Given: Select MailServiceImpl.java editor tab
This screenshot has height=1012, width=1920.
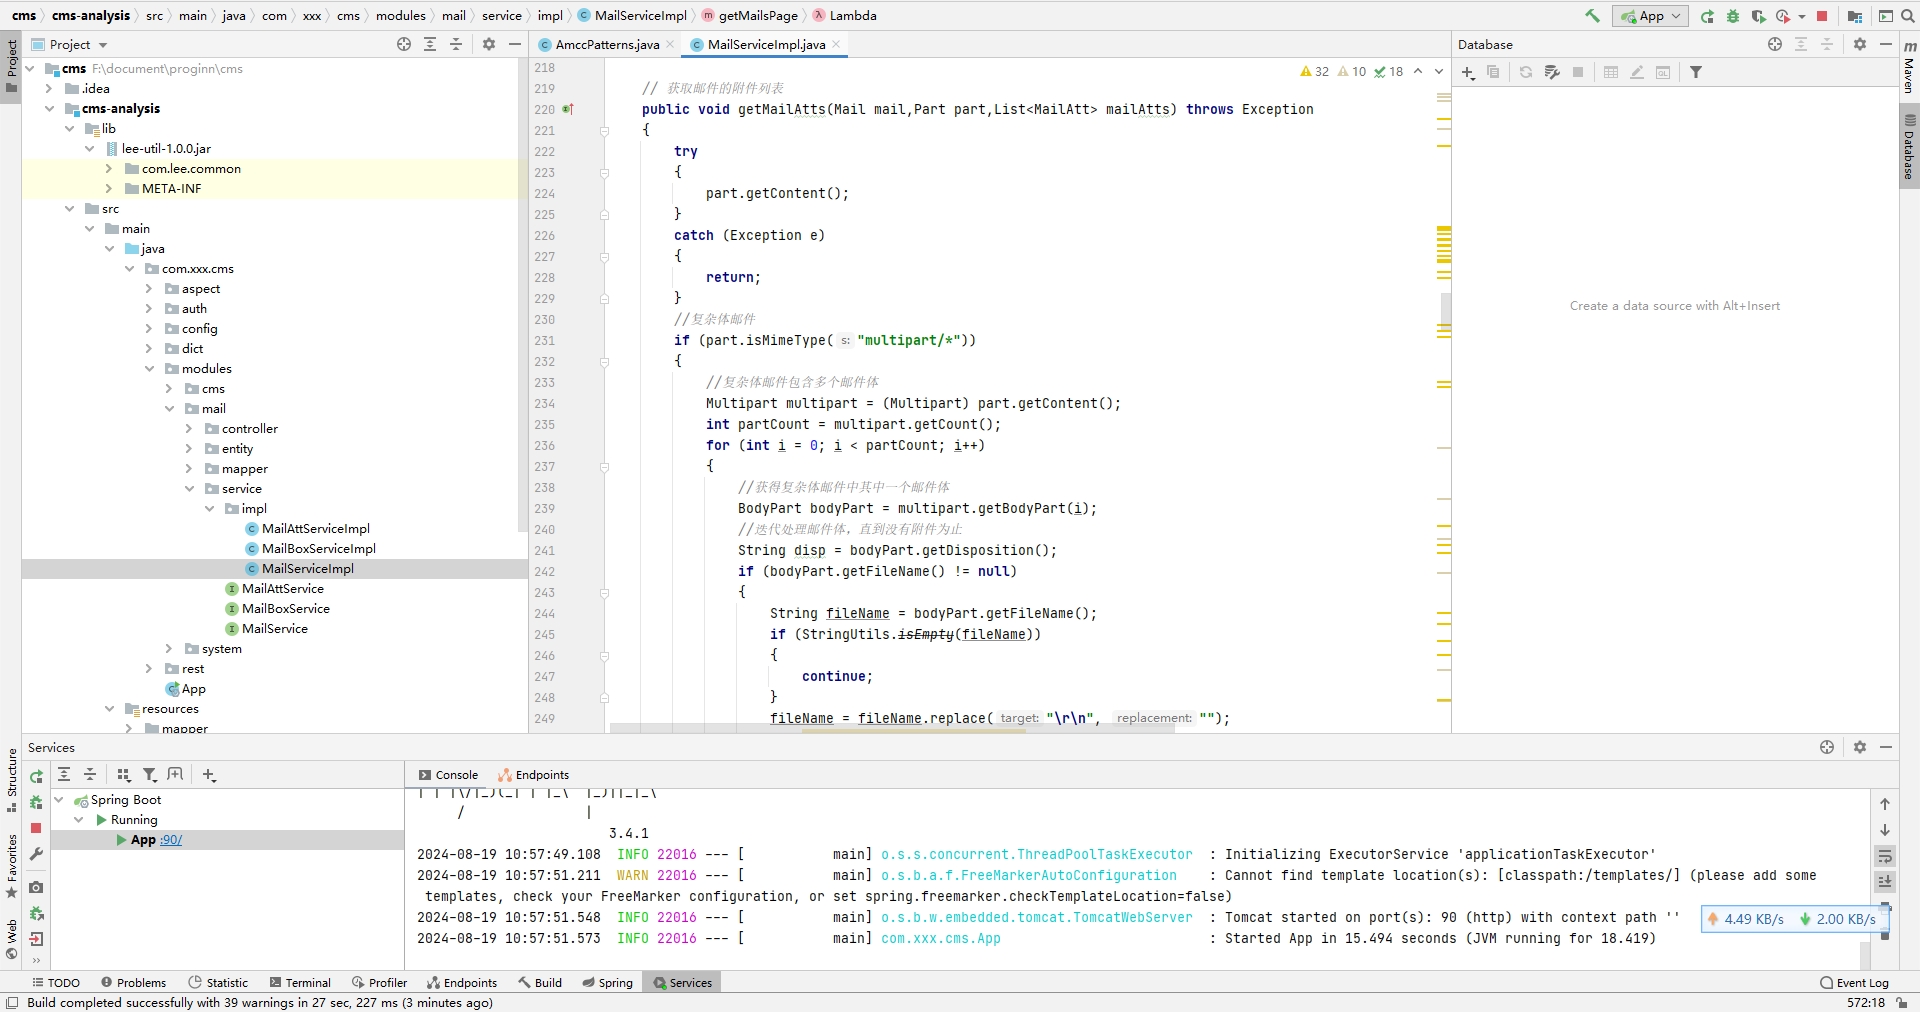Looking at the screenshot, I should tap(766, 45).
